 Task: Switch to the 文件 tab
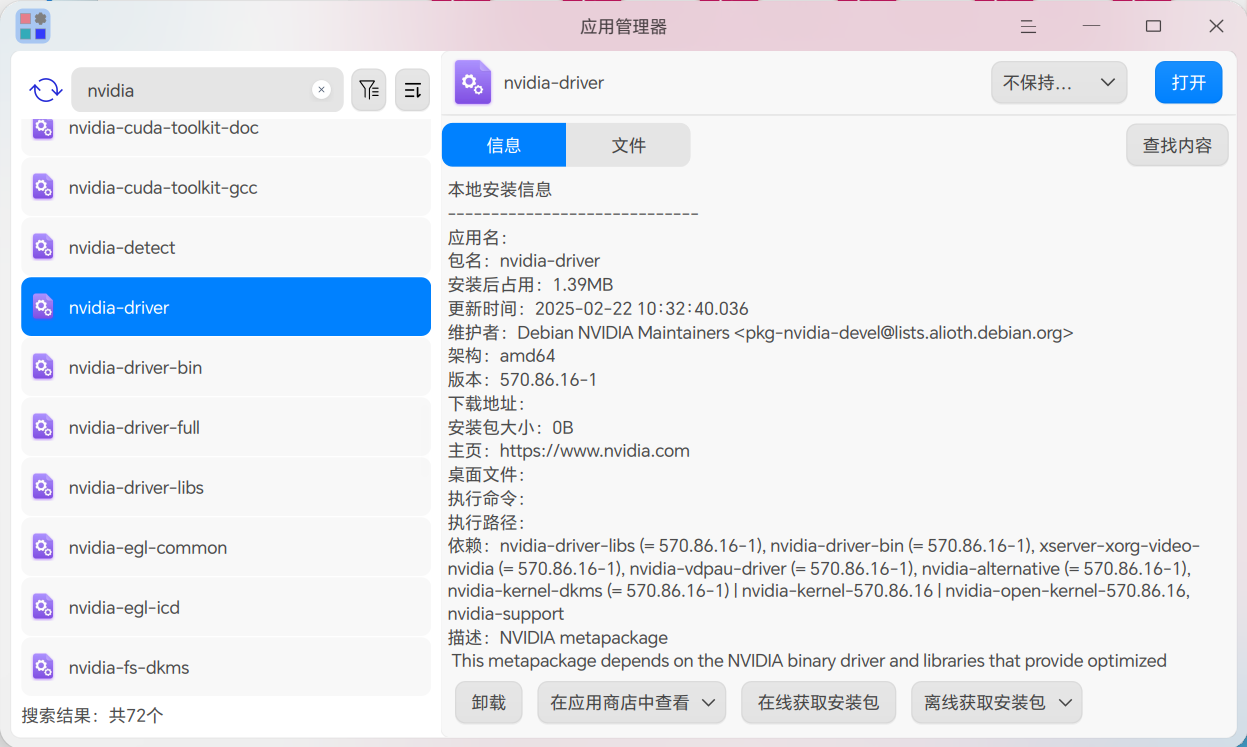point(628,145)
